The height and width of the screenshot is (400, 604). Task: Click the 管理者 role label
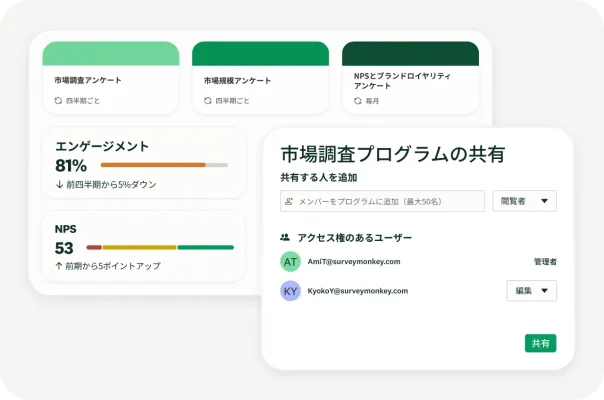coord(545,262)
